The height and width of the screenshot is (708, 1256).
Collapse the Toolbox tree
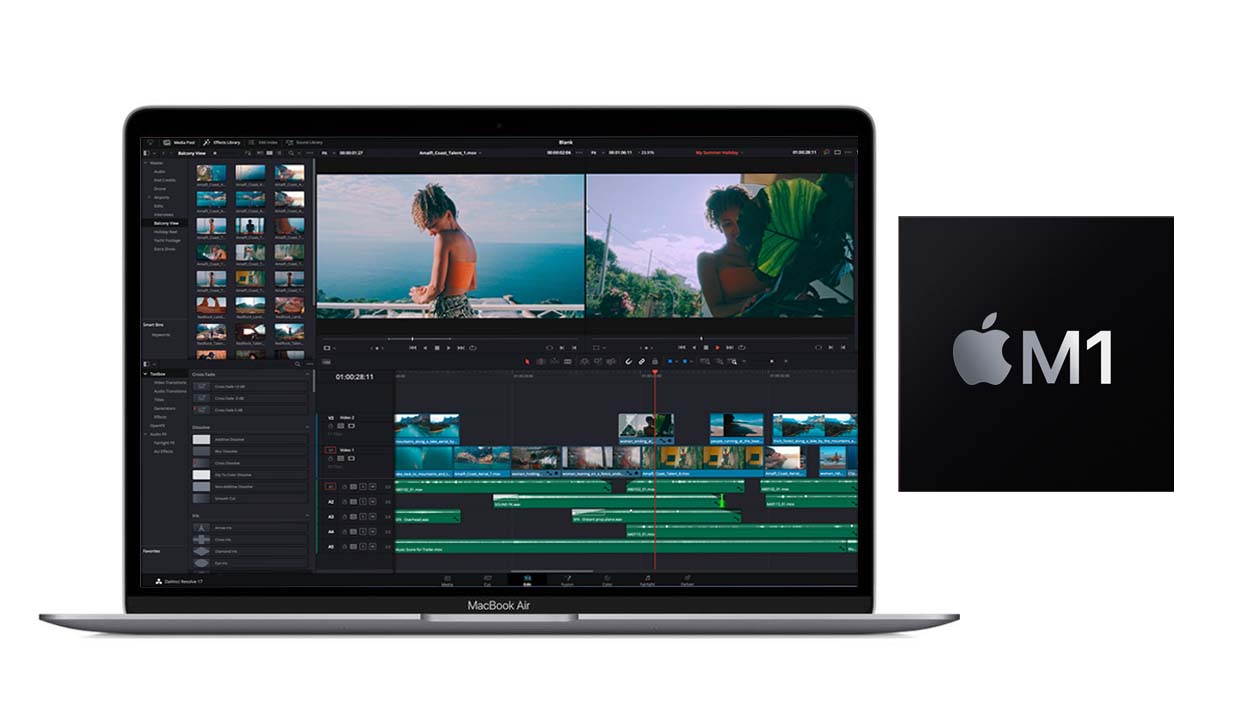146,374
